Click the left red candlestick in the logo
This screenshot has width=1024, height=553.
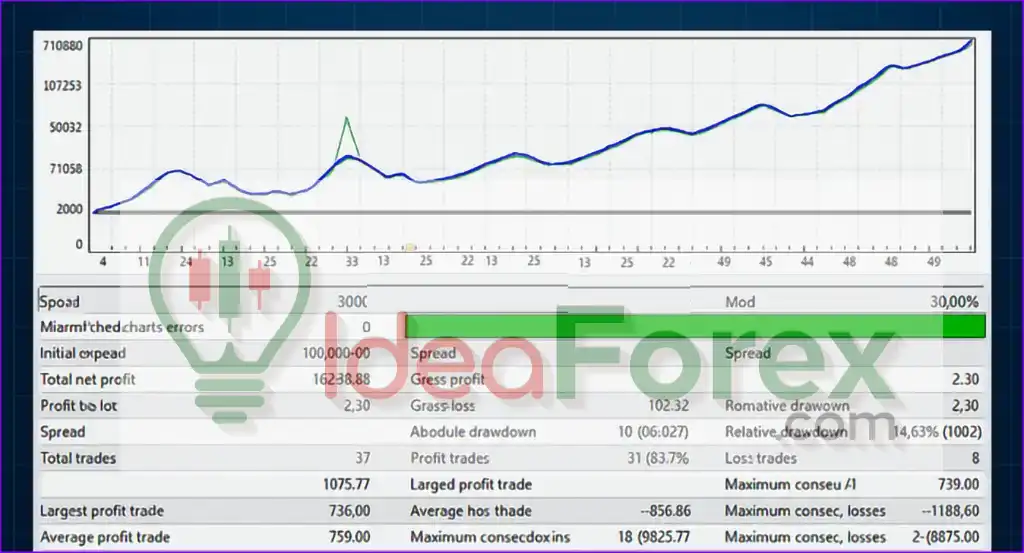[201, 280]
